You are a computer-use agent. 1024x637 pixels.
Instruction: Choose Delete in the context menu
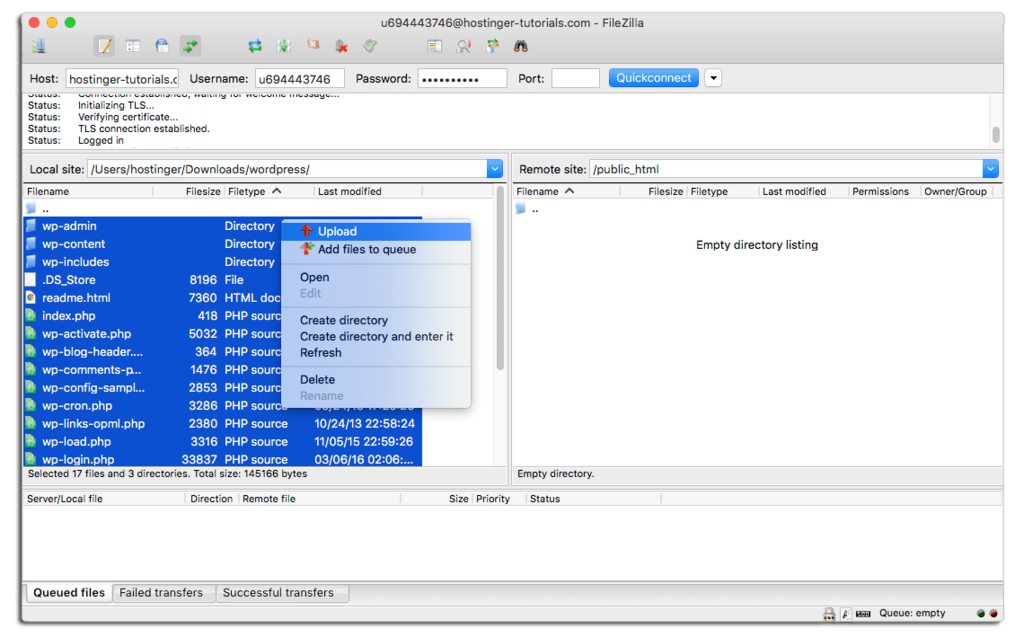pos(376,380)
